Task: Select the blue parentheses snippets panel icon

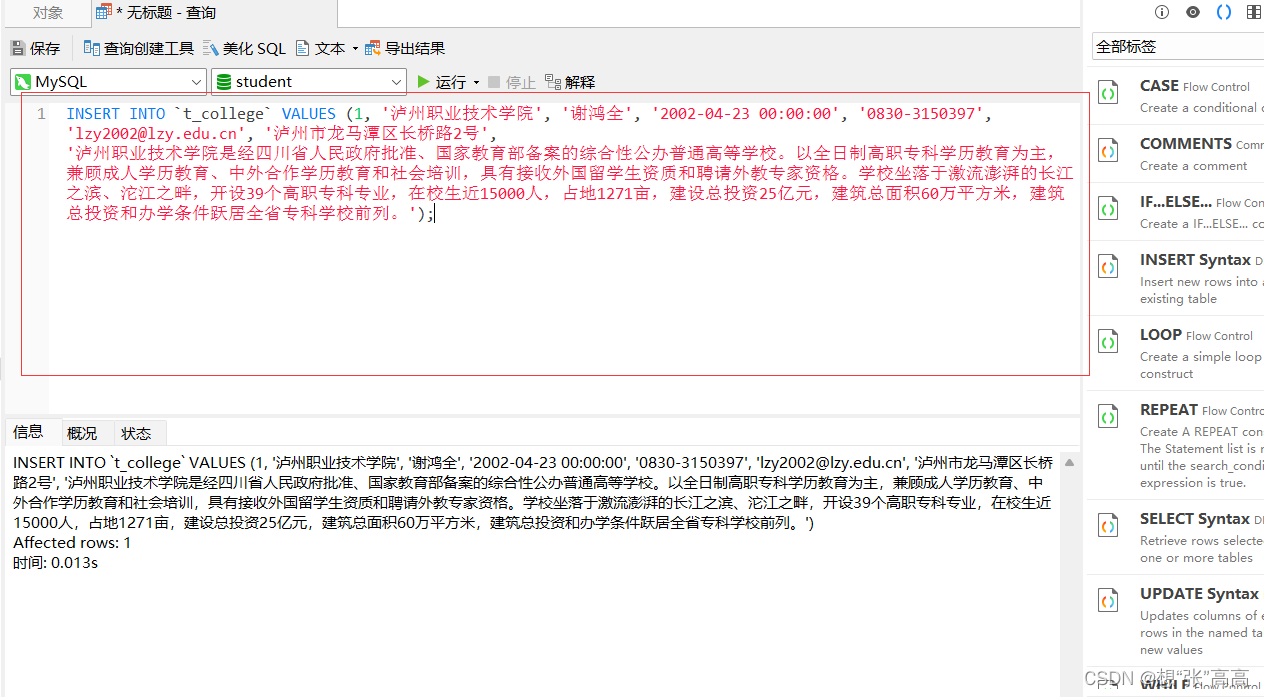Action: [x=1224, y=12]
